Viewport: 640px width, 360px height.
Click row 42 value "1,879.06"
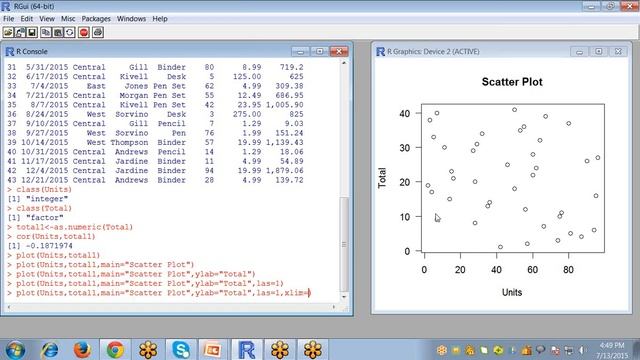pyautogui.click(x=284, y=171)
